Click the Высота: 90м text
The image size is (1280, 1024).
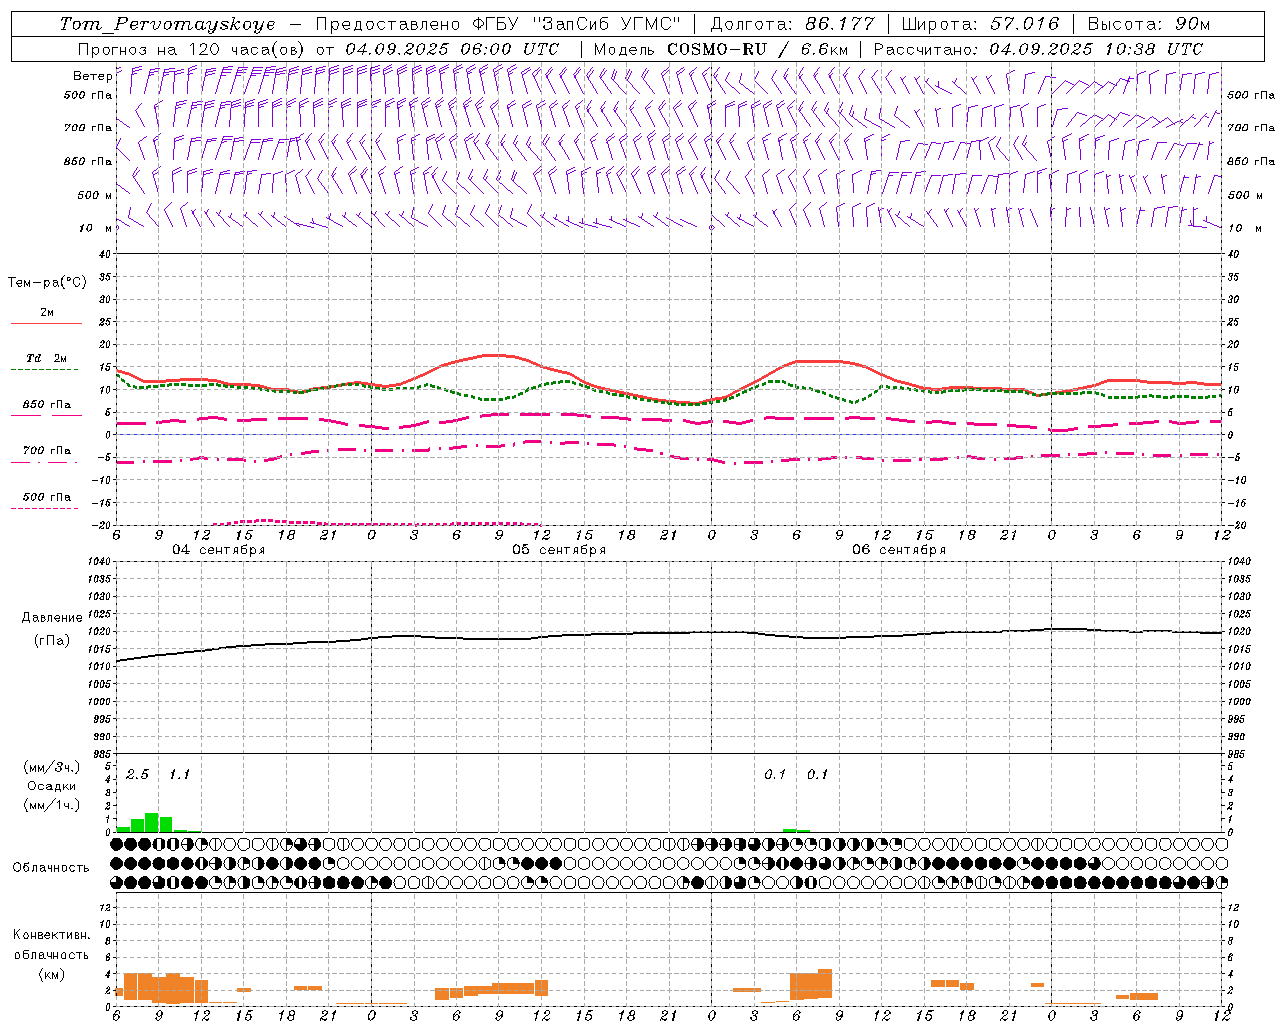[1148, 24]
